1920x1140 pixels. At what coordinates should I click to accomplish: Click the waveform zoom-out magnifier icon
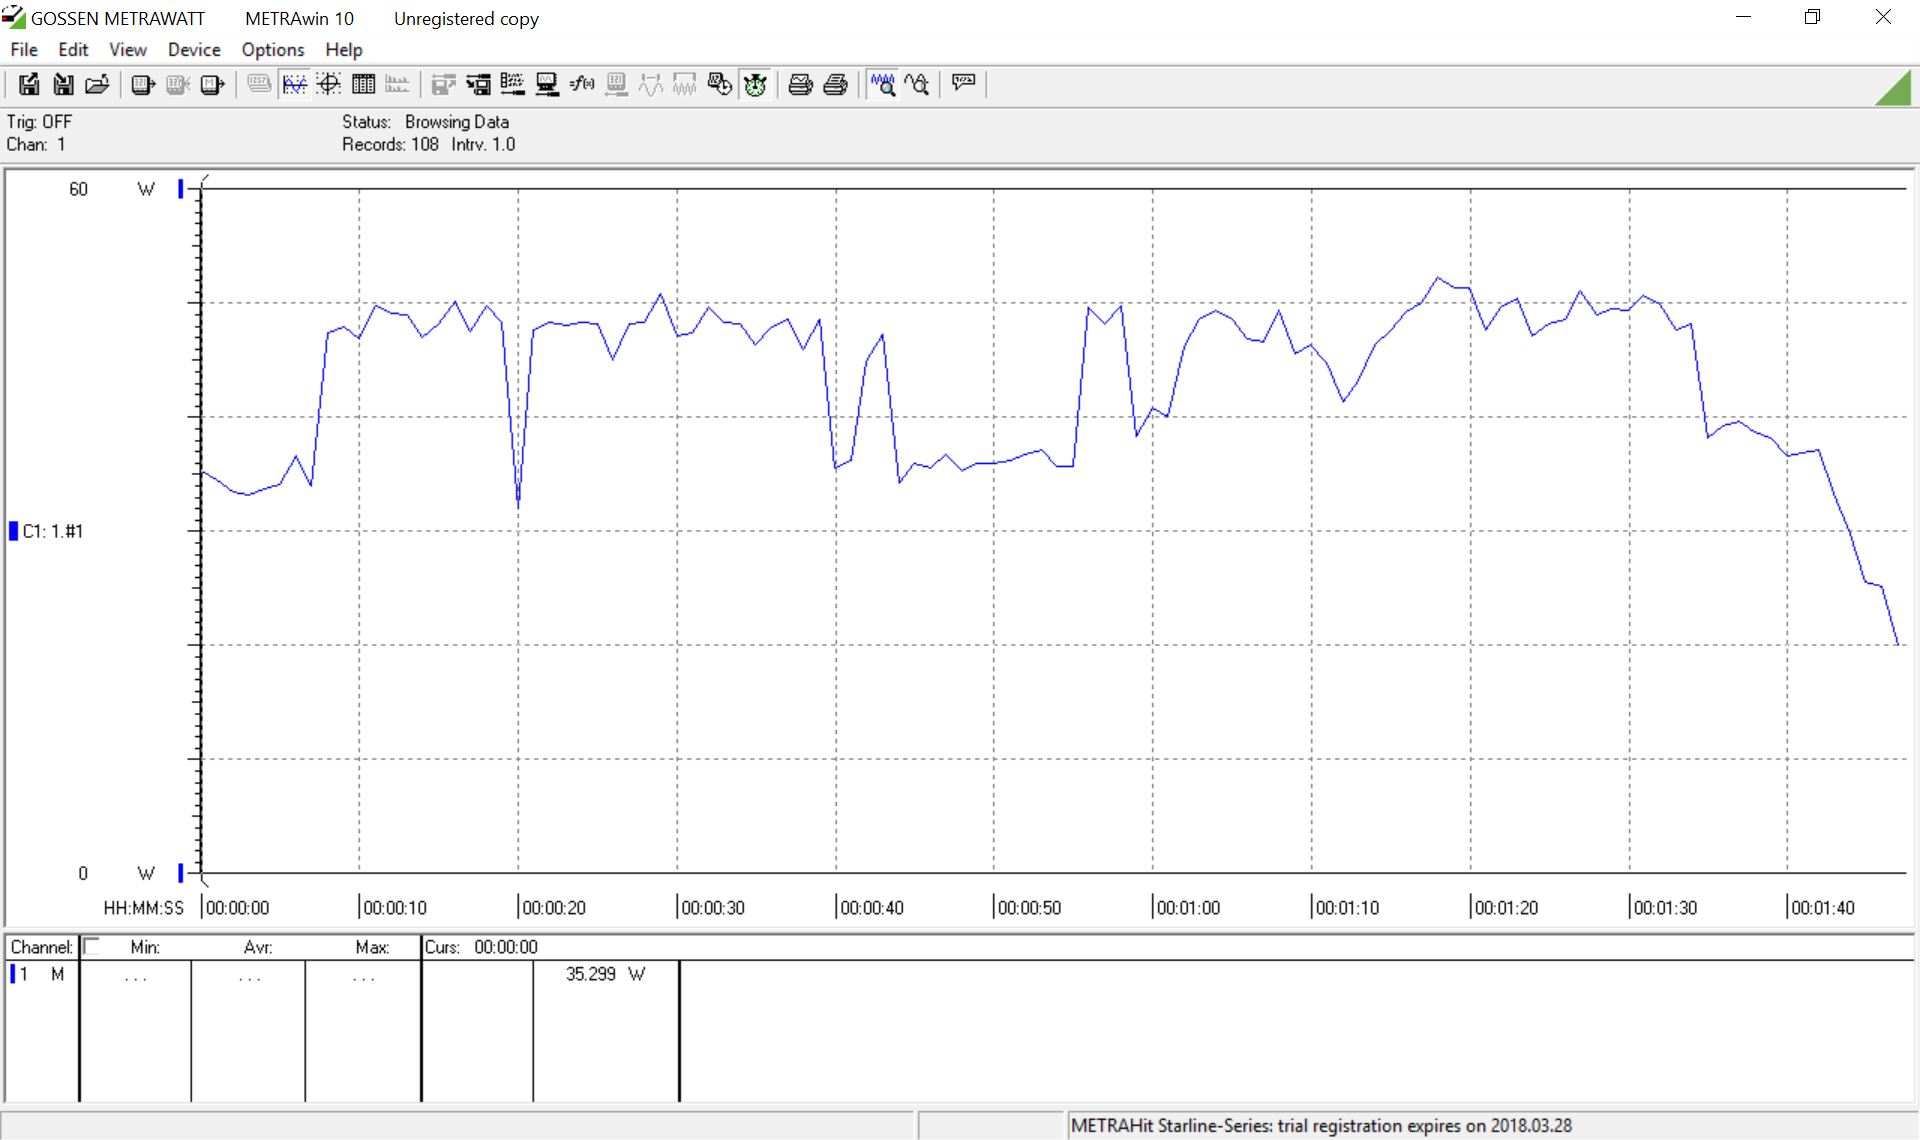(917, 84)
